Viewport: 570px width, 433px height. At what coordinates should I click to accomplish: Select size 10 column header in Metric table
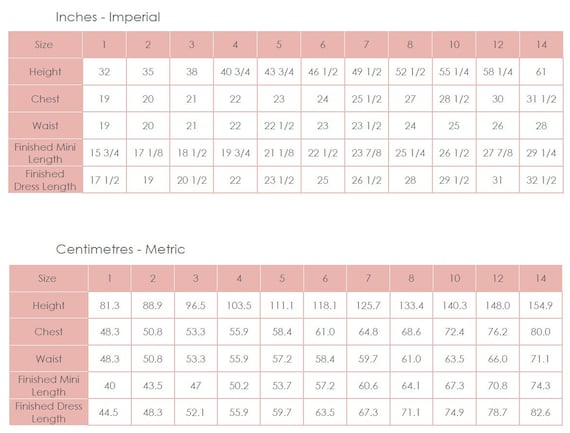pos(454,278)
